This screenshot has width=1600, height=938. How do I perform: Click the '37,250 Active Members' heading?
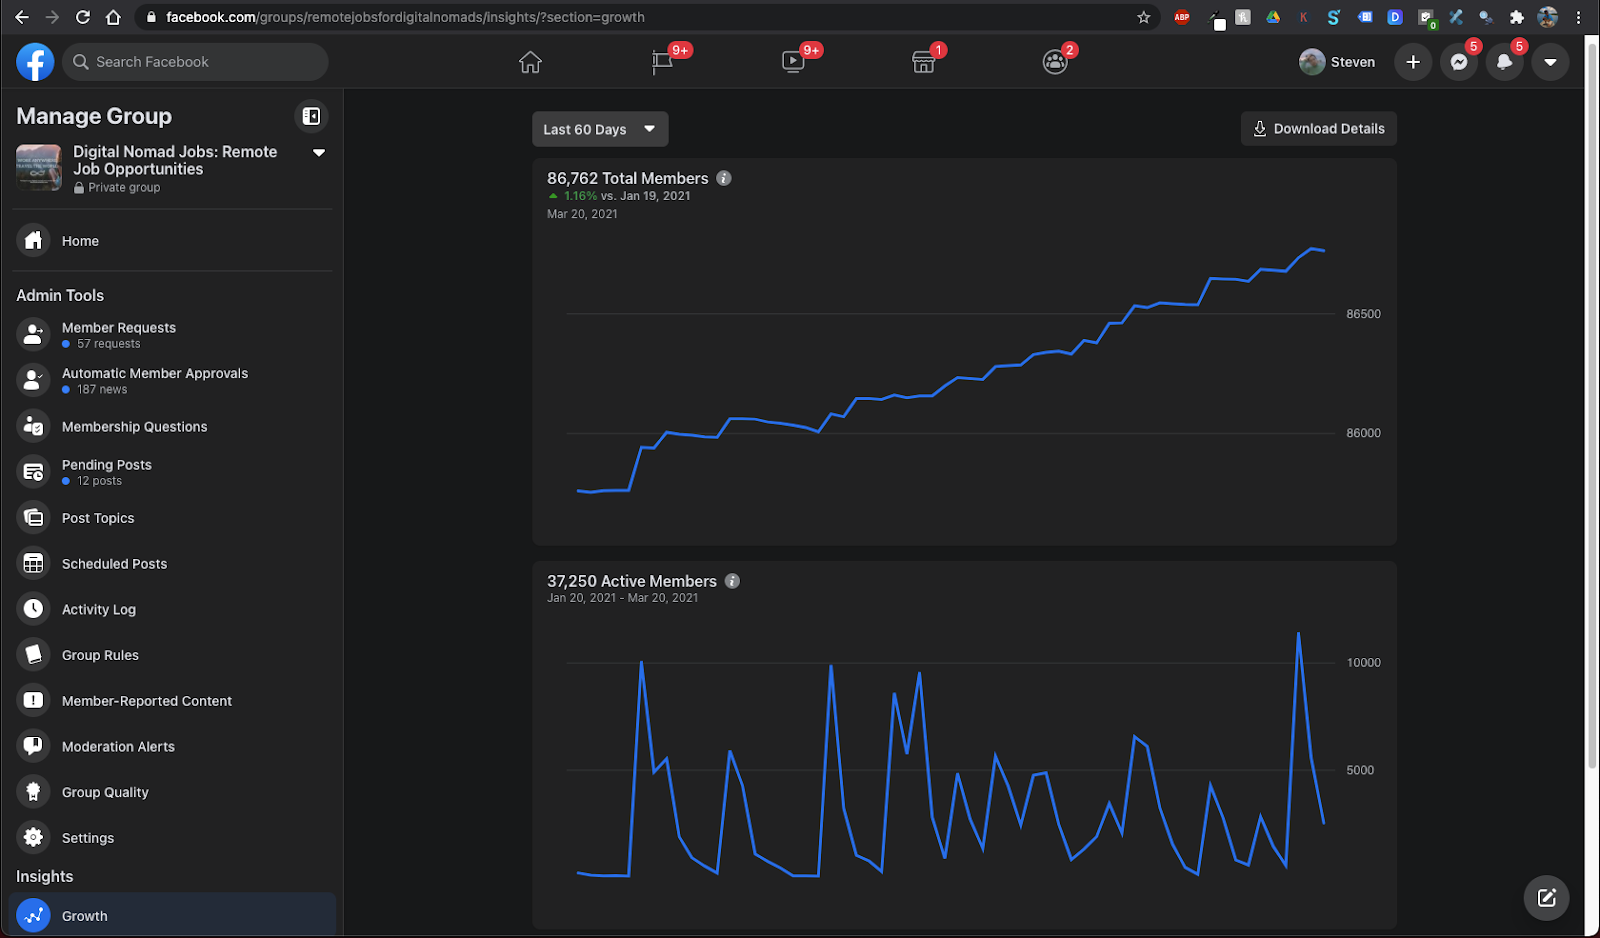(x=632, y=581)
